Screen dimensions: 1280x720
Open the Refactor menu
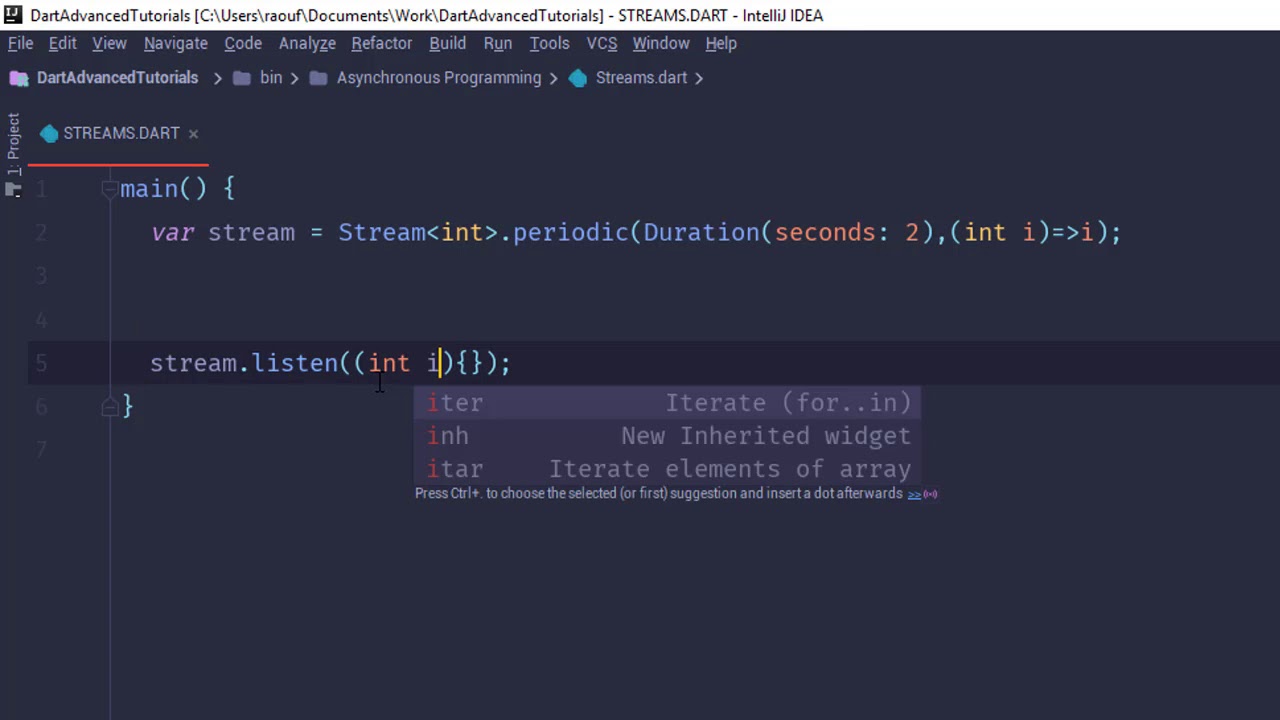(x=381, y=44)
